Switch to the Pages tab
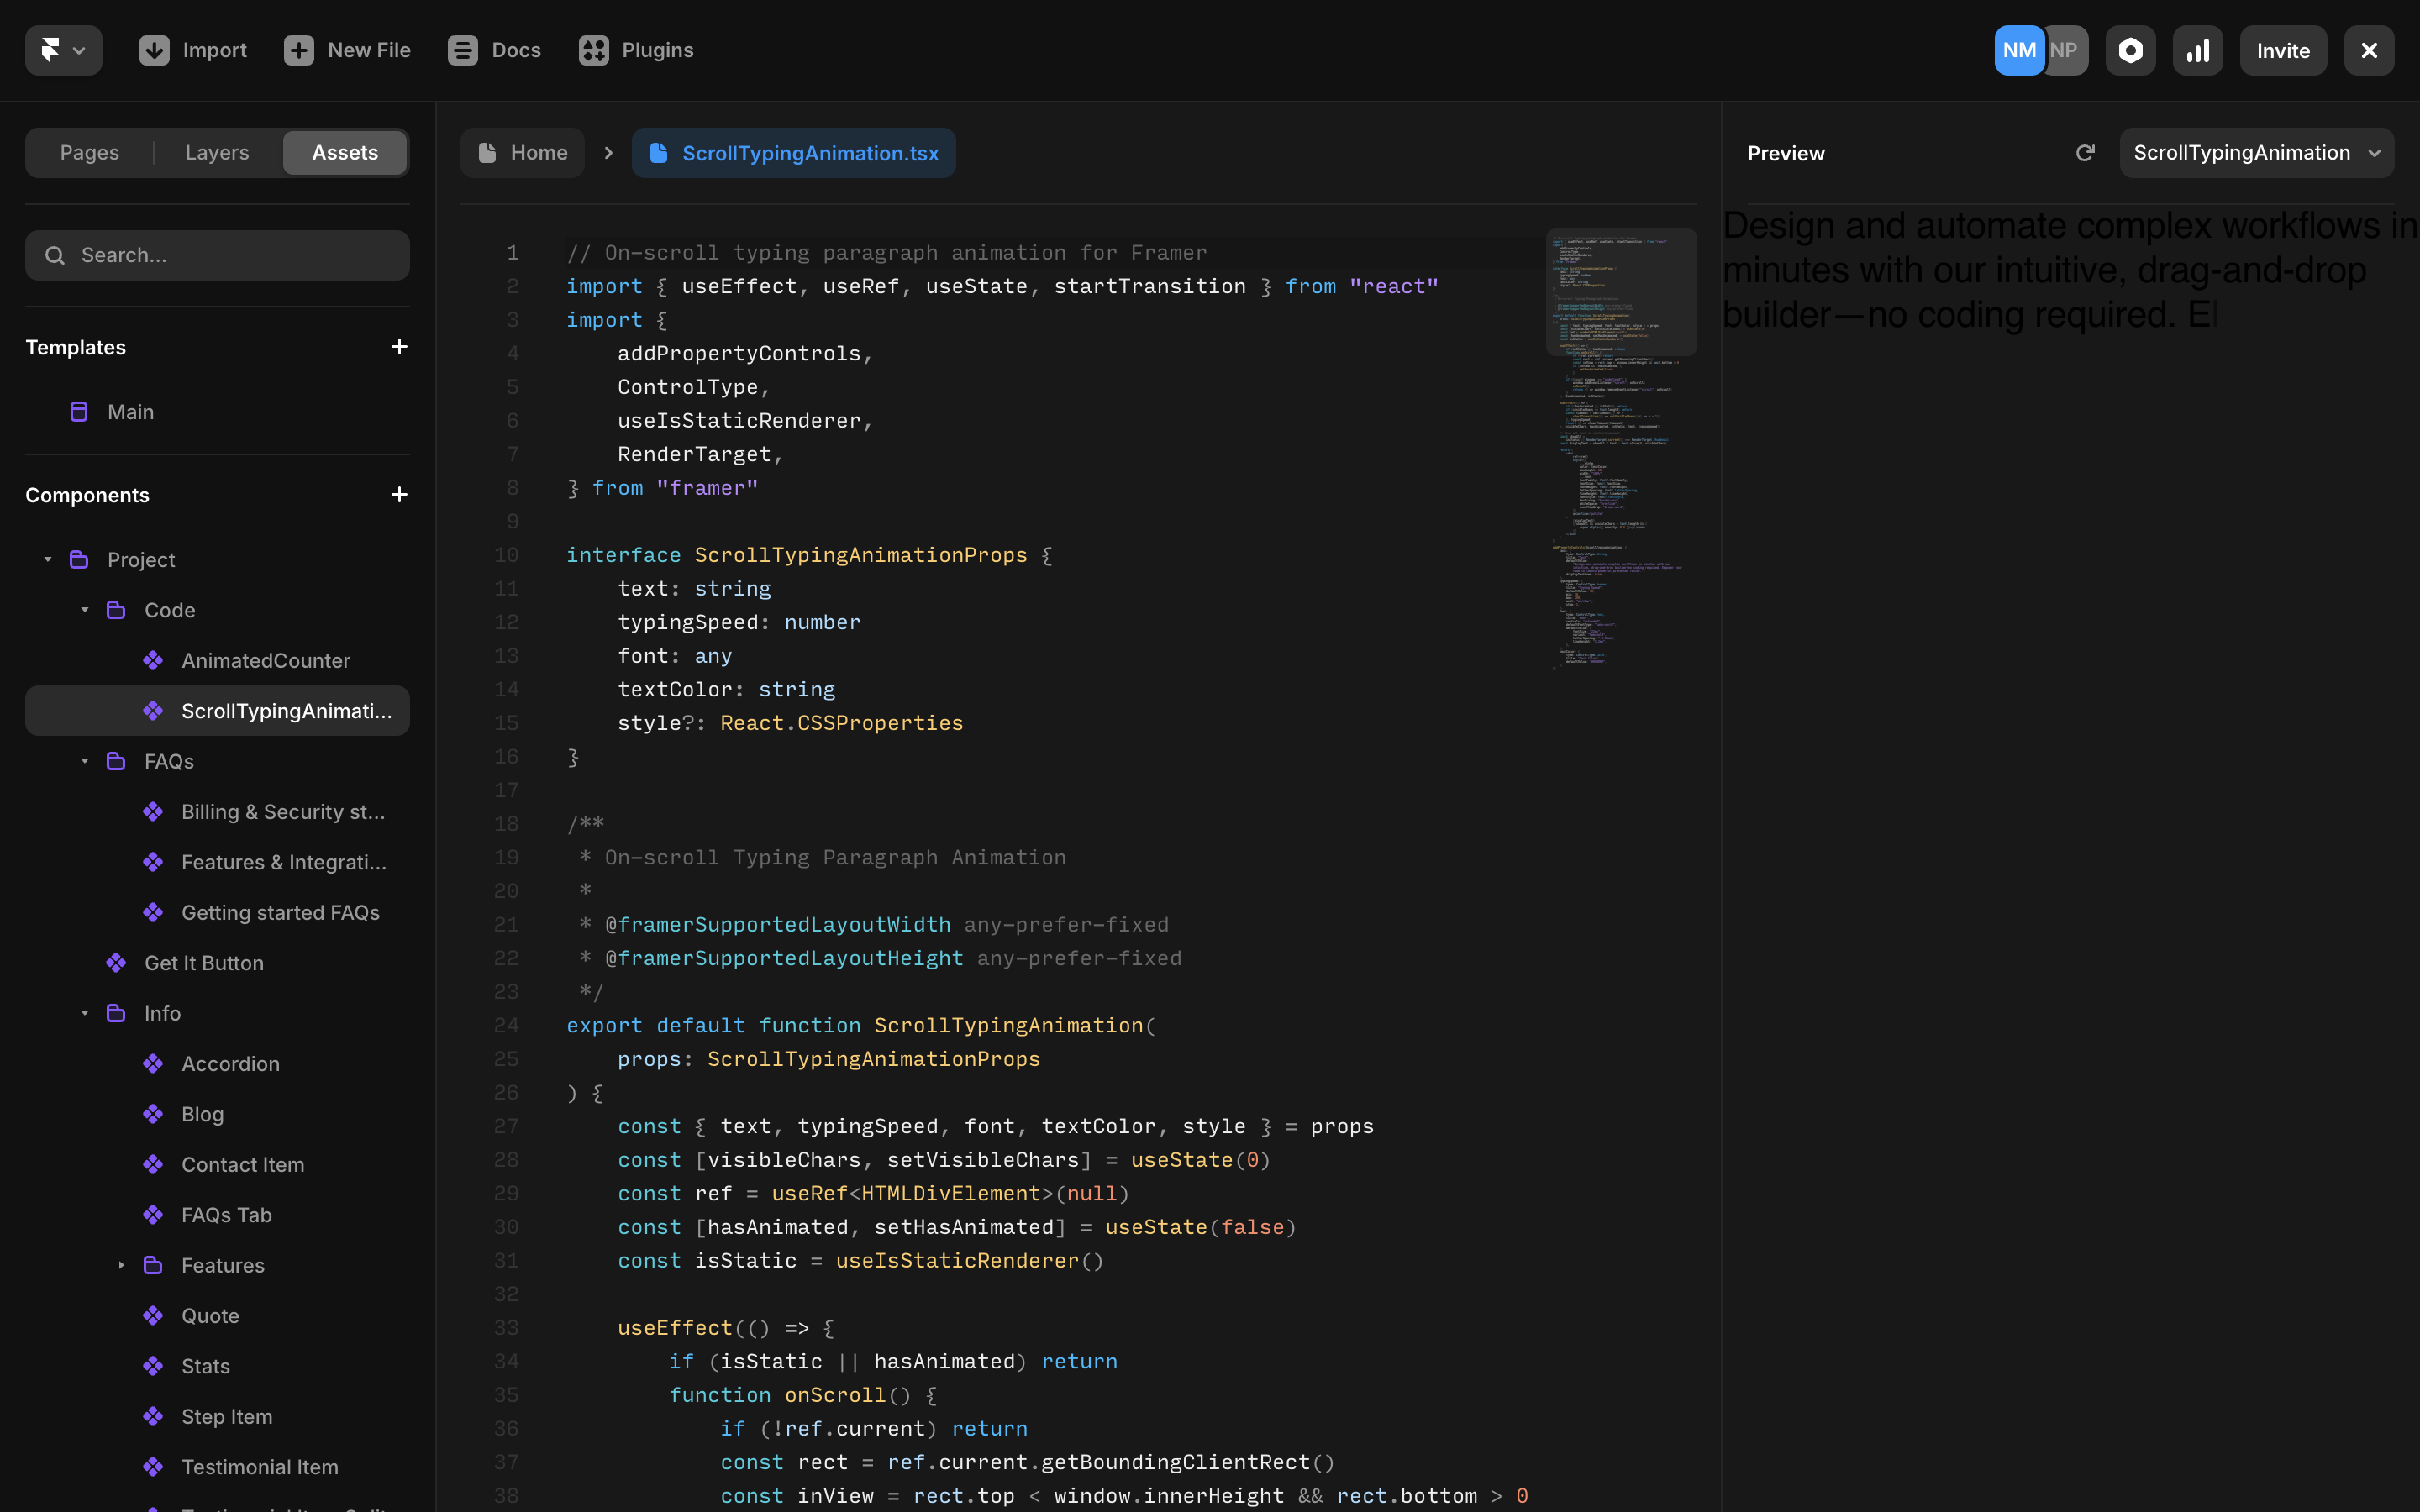Screen dimensions: 2420x1512 pos(89,153)
